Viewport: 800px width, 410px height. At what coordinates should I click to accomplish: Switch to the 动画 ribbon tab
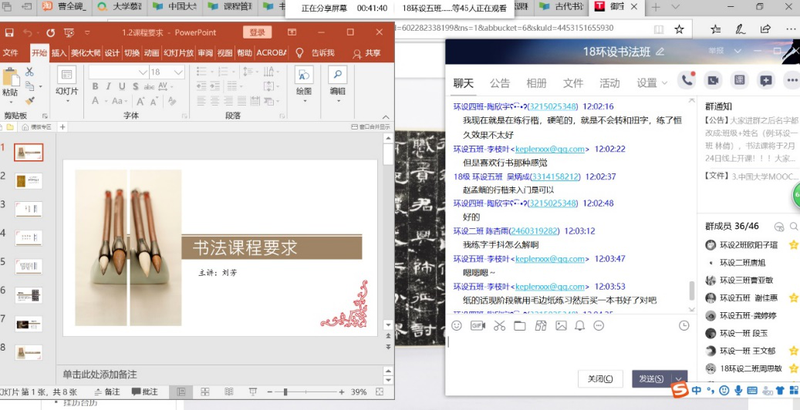[x=152, y=53]
